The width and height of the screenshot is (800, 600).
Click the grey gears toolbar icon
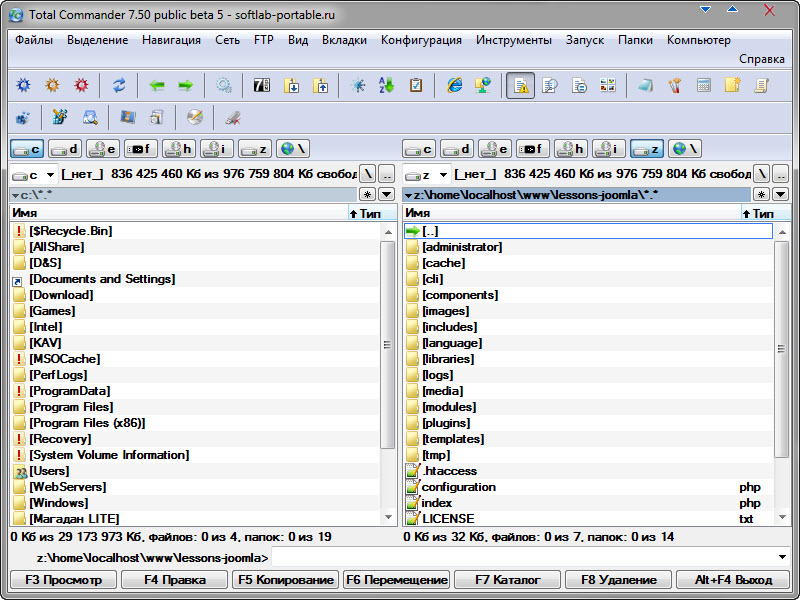tap(224, 85)
